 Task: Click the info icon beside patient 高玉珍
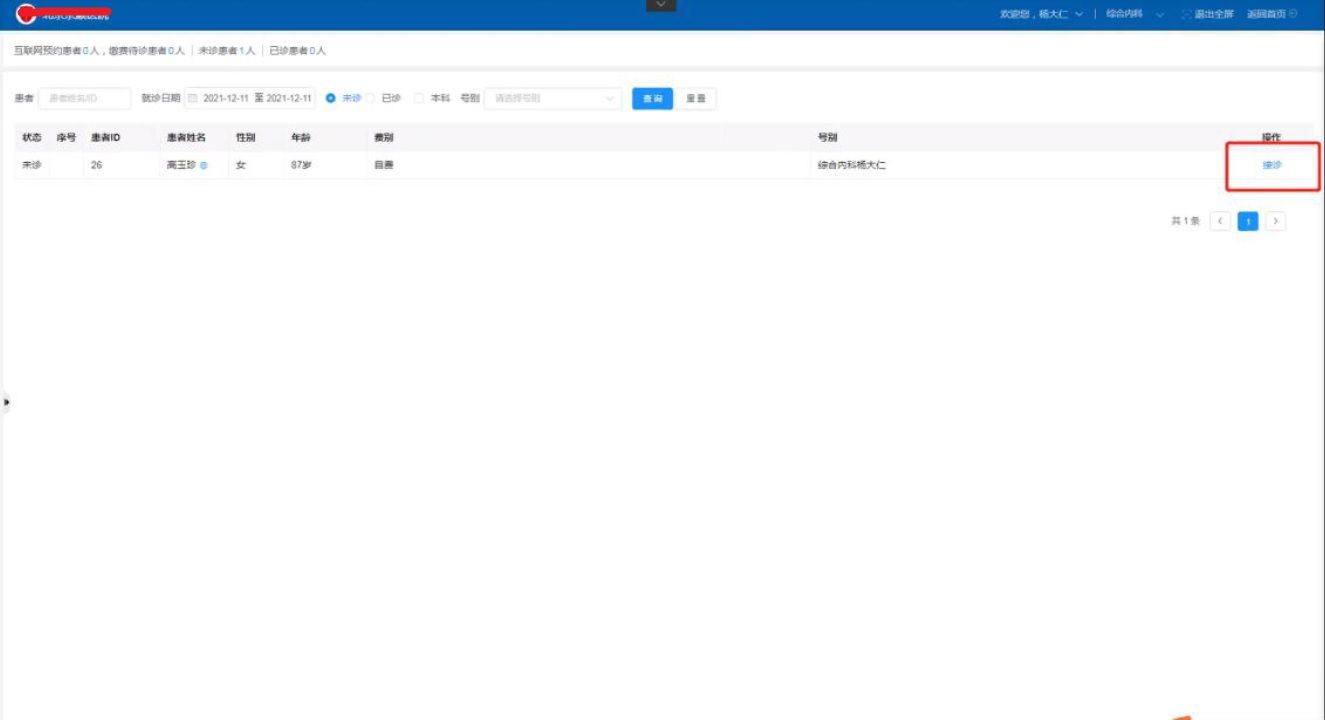pyautogui.click(x=204, y=165)
